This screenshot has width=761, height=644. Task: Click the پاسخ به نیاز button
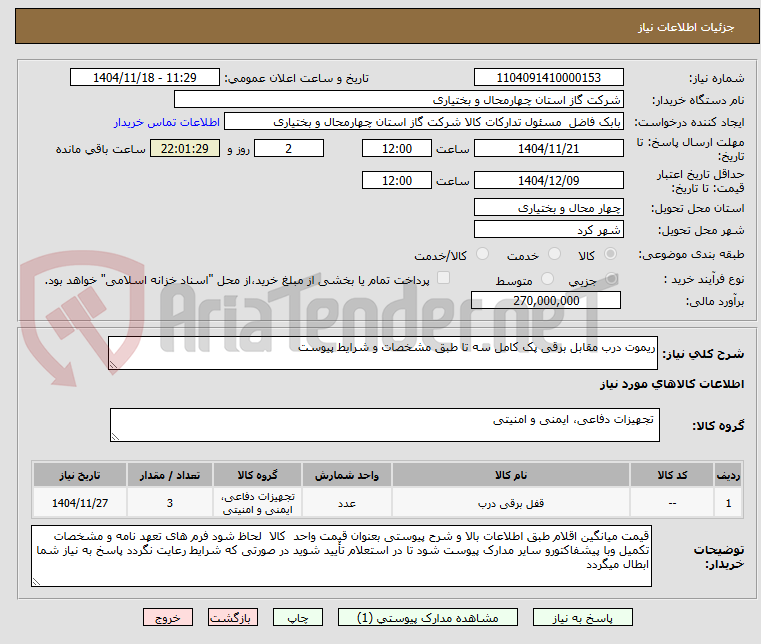pyautogui.click(x=582, y=617)
